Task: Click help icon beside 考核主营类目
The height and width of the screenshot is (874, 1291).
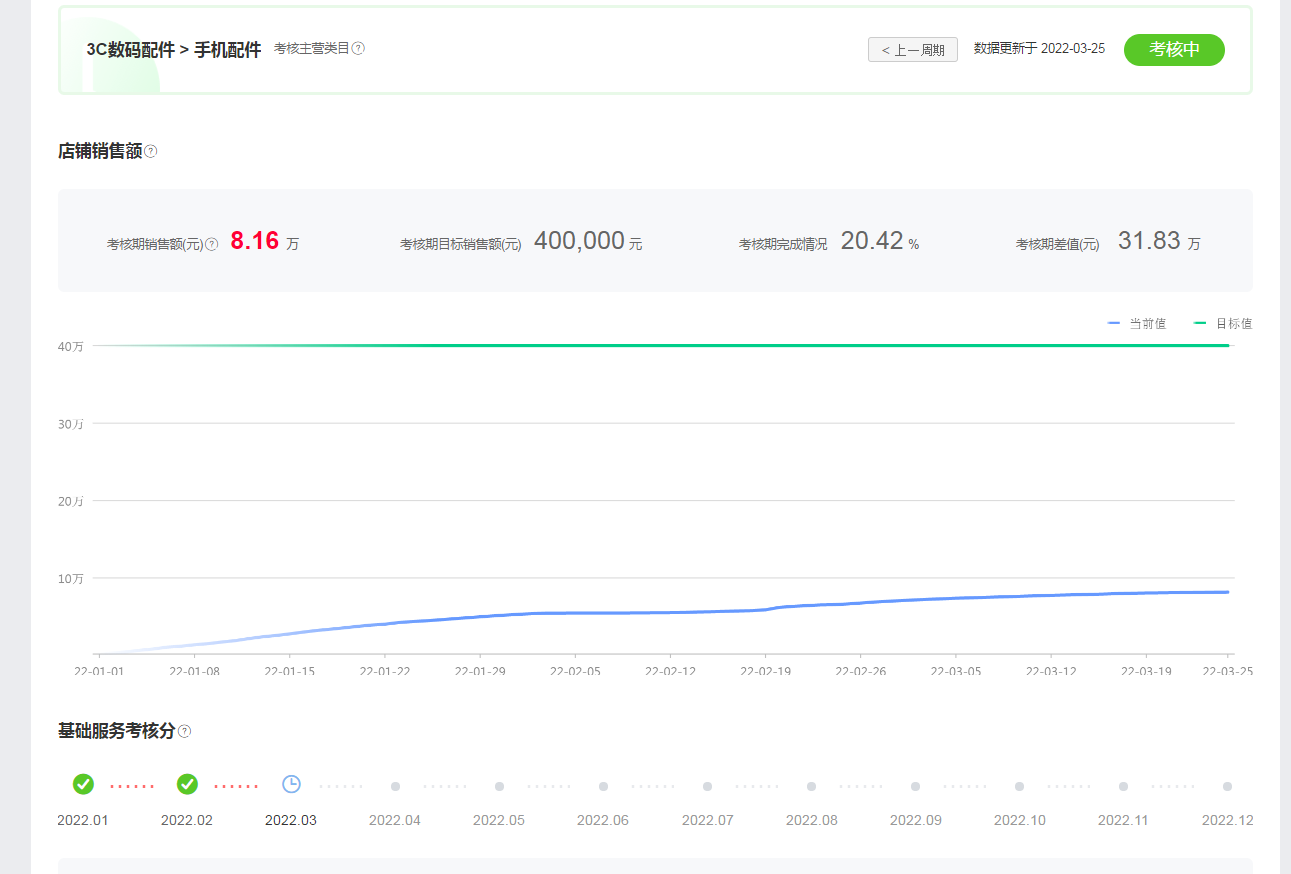Action: 358,48
